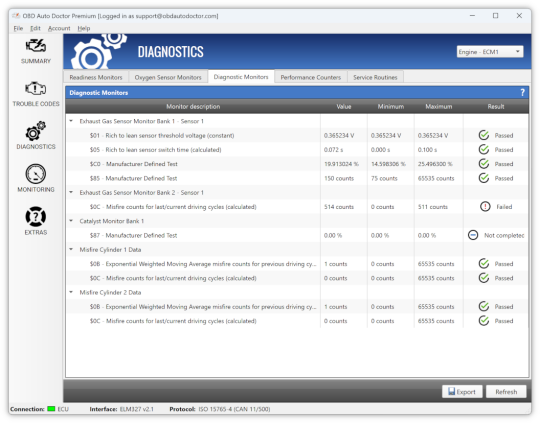Collapse Misfire Cylinder 2 Data group
This screenshot has width=540, height=423.
pyautogui.click(x=71, y=292)
